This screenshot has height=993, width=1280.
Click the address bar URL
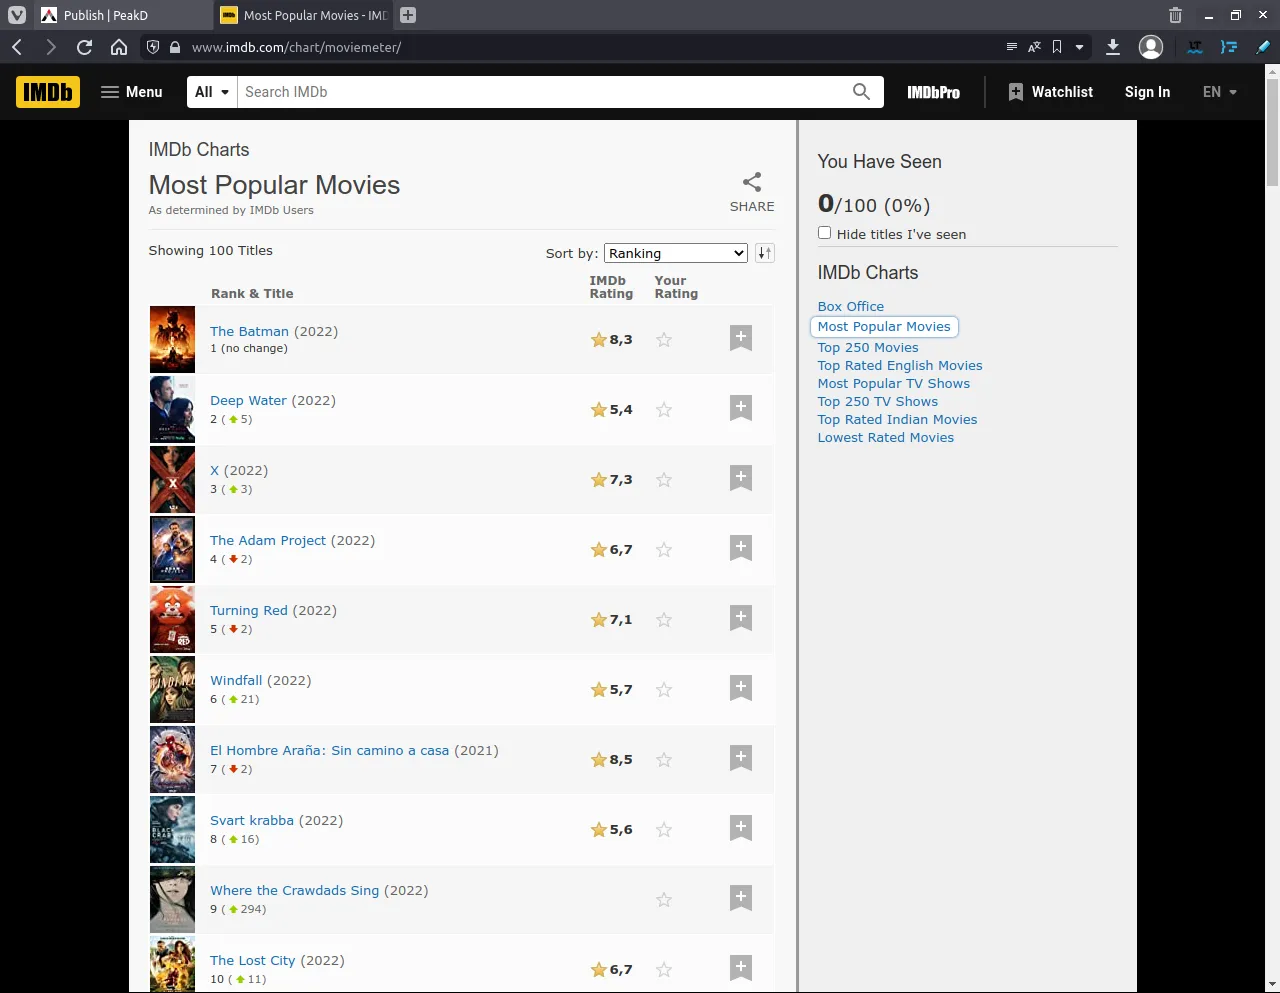click(296, 47)
